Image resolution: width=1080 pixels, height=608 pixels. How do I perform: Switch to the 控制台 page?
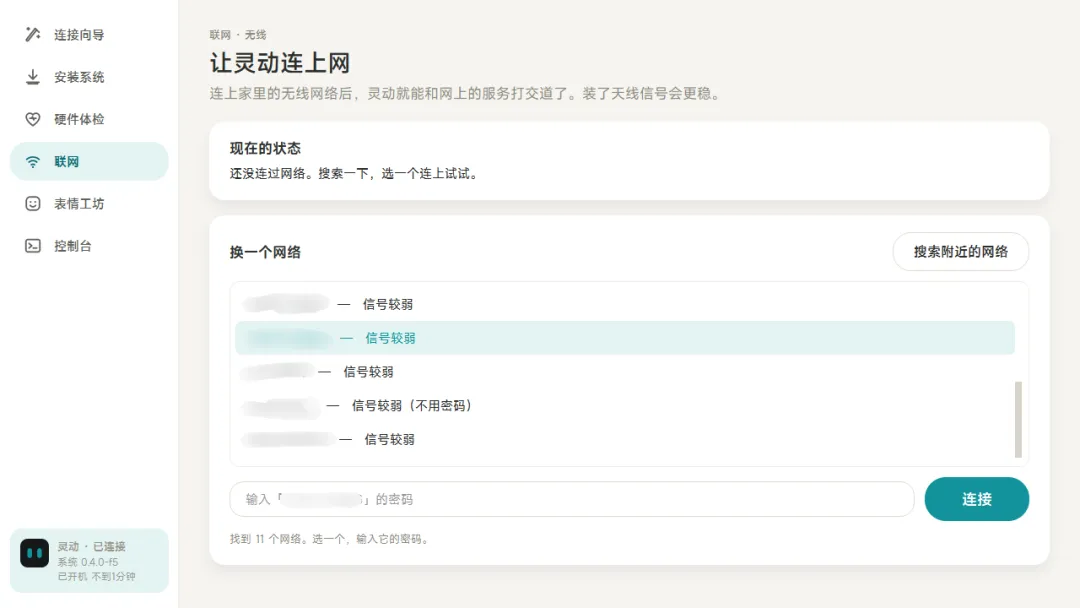click(90, 246)
